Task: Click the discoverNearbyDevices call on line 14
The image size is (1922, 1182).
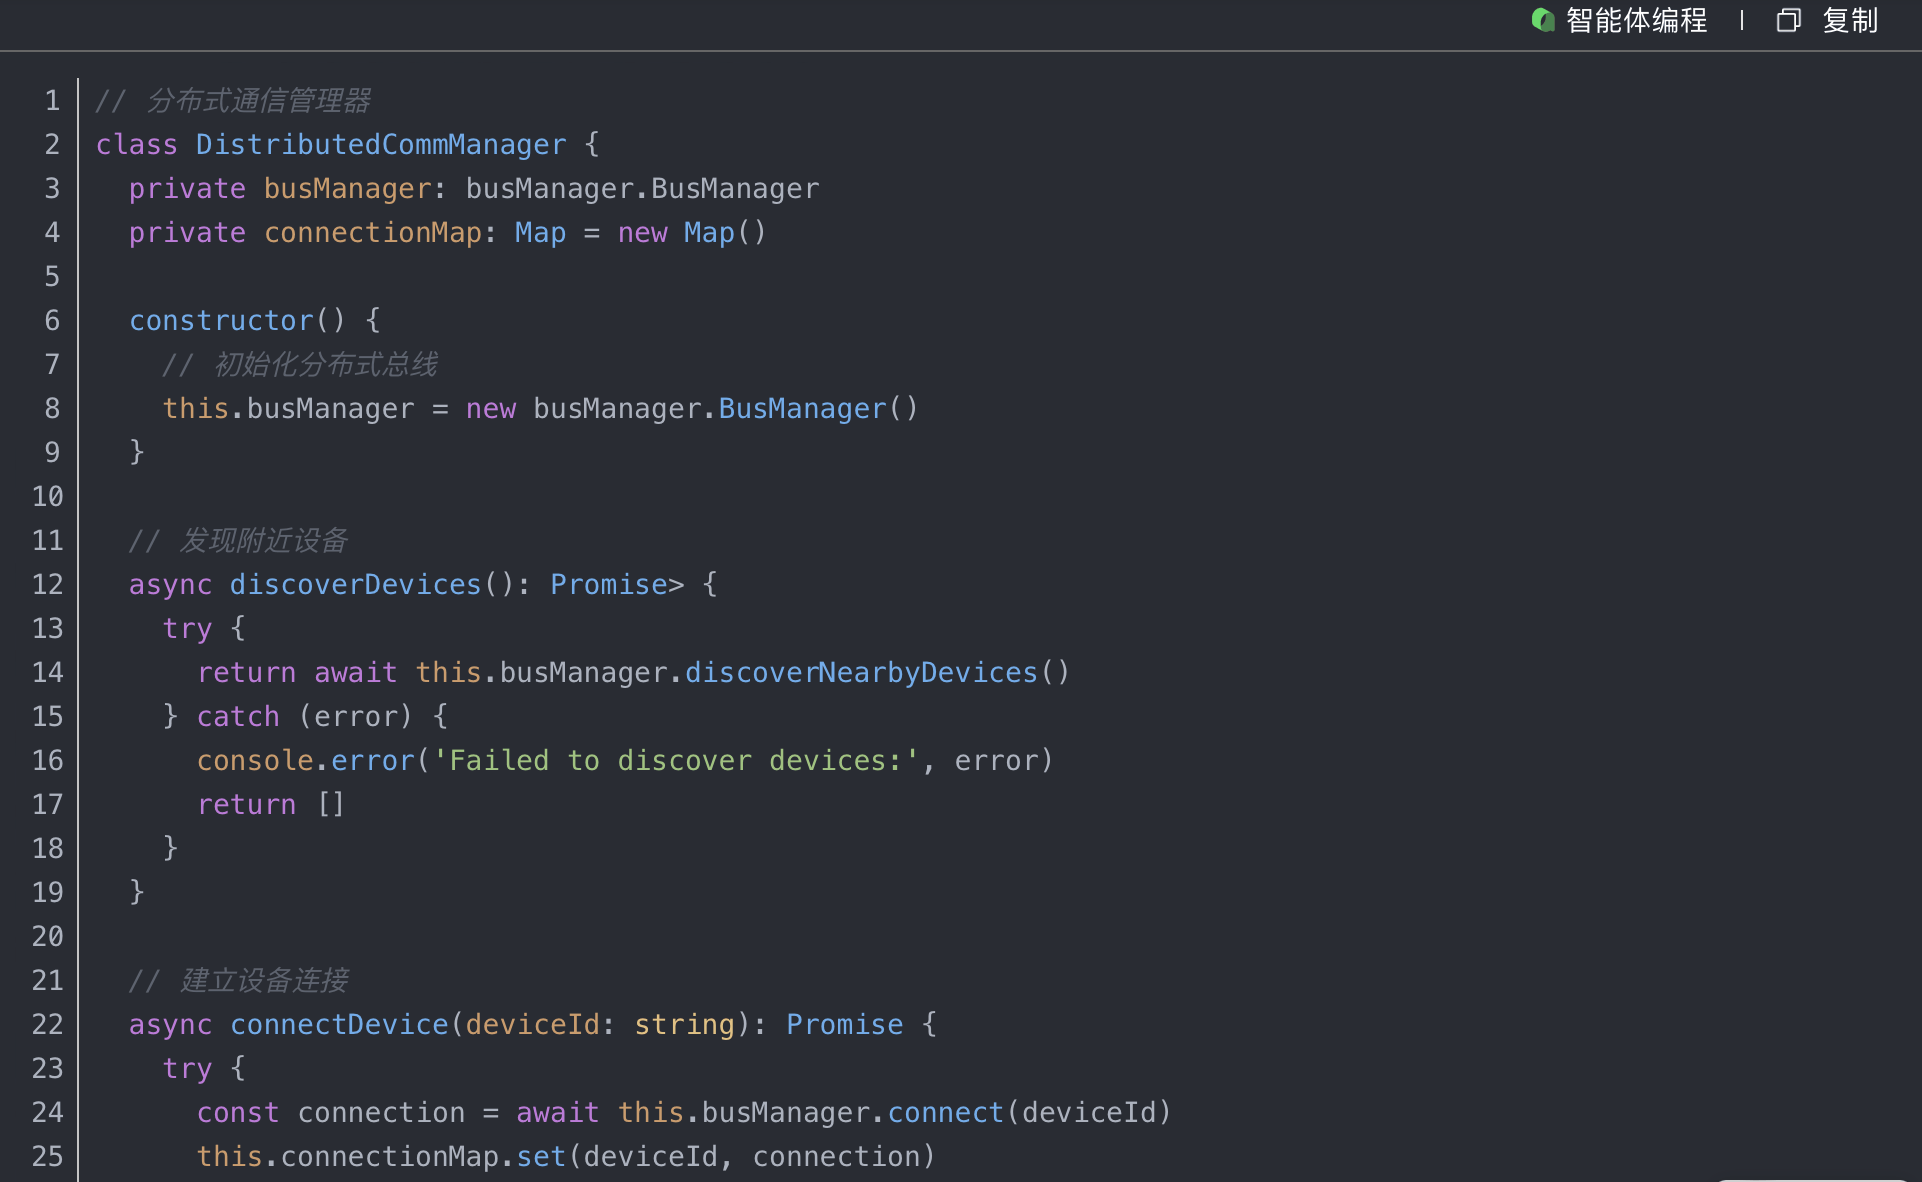Action: (861, 673)
